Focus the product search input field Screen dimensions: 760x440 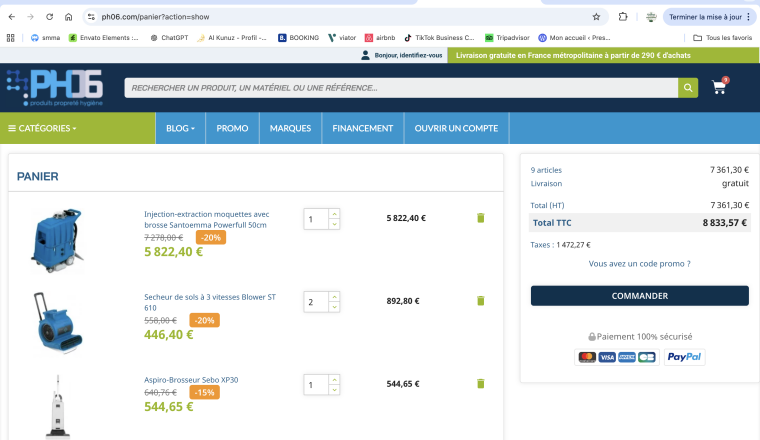pyautogui.click(x=401, y=88)
